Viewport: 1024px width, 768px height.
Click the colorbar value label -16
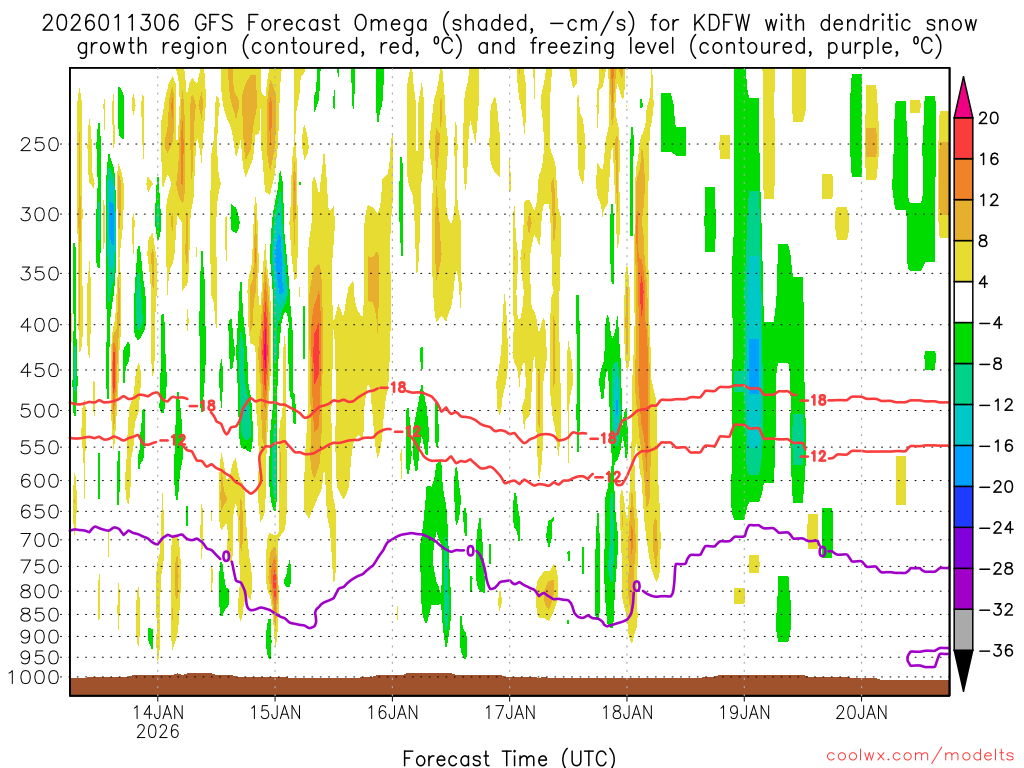tap(995, 445)
